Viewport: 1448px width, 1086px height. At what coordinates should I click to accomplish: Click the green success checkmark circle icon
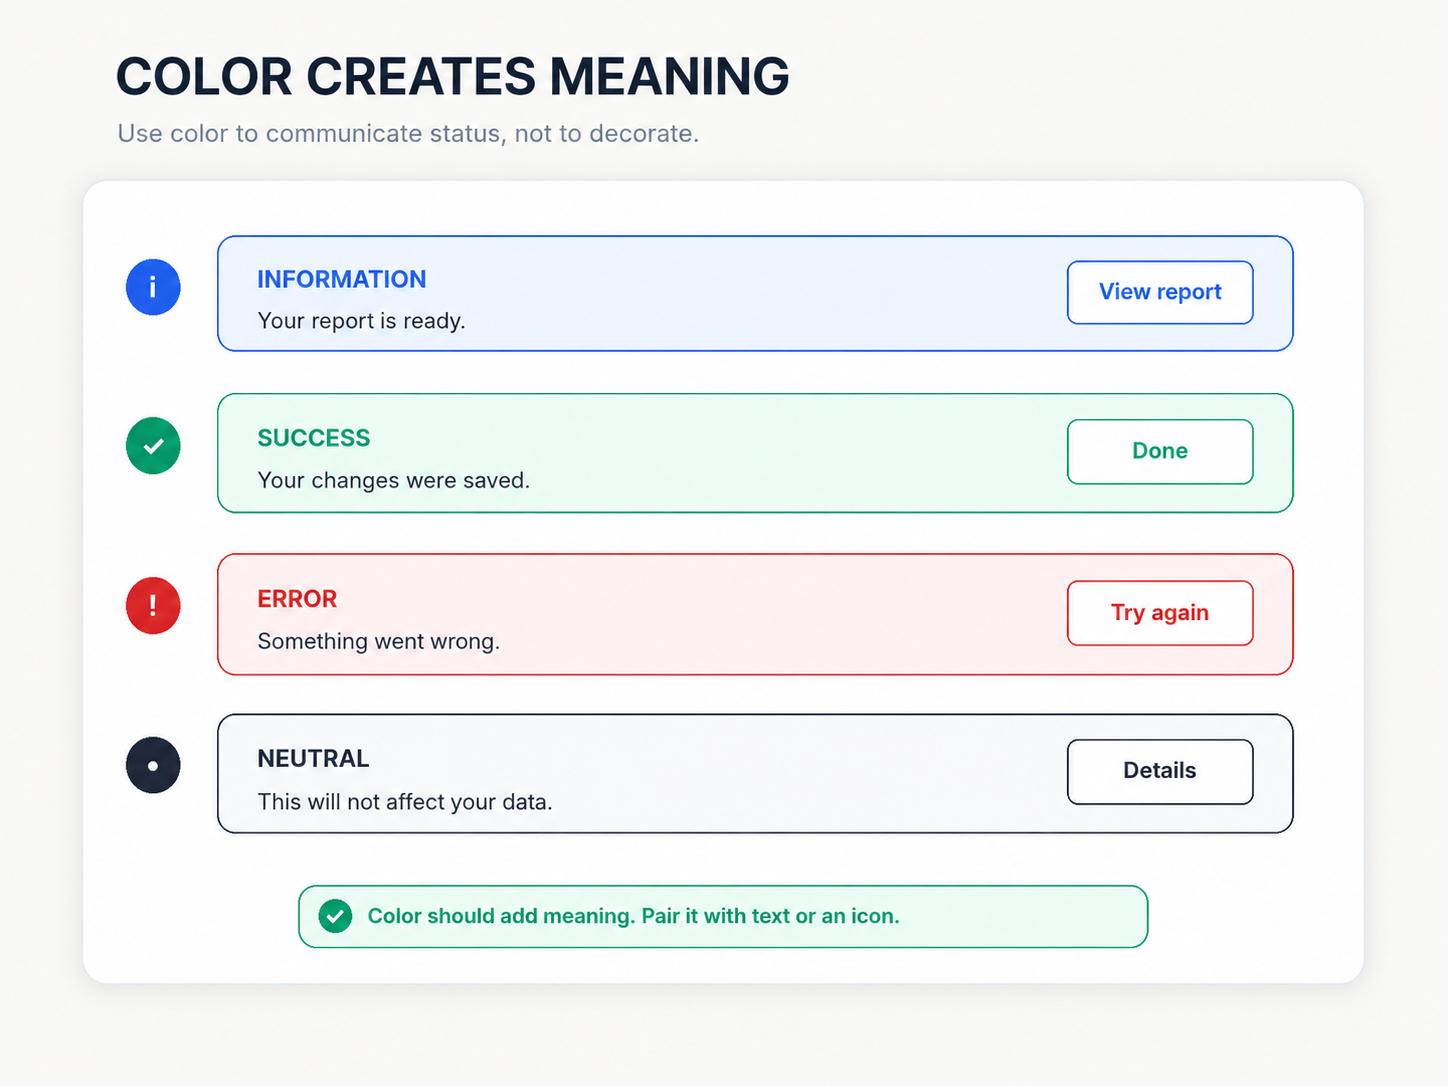153,446
